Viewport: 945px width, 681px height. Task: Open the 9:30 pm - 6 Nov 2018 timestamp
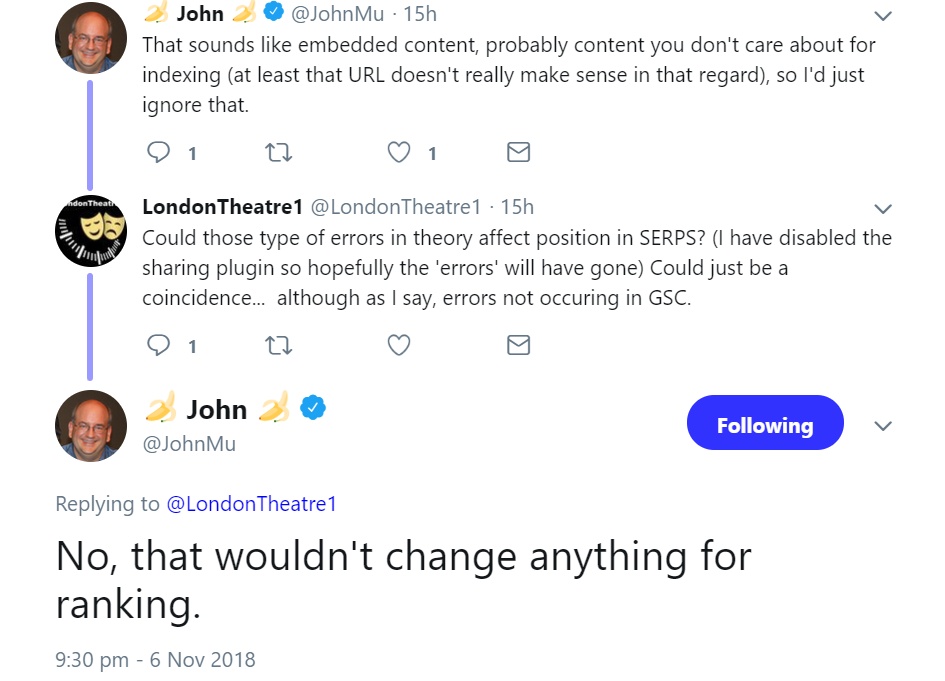coord(155,660)
